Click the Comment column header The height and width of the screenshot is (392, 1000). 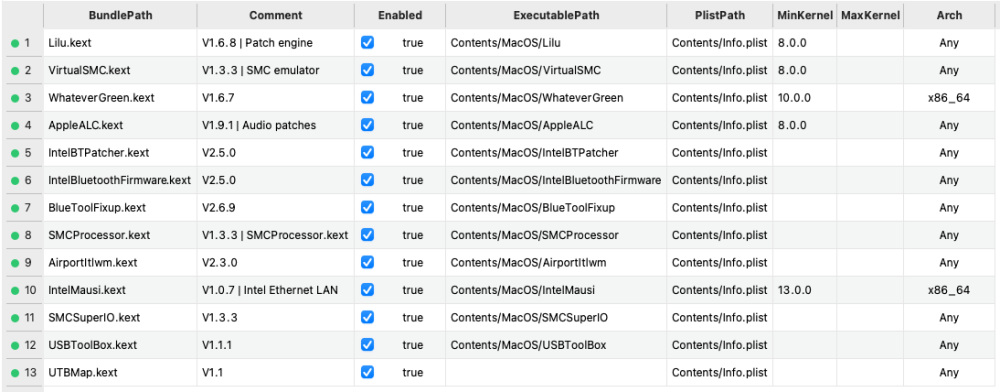[x=276, y=15]
